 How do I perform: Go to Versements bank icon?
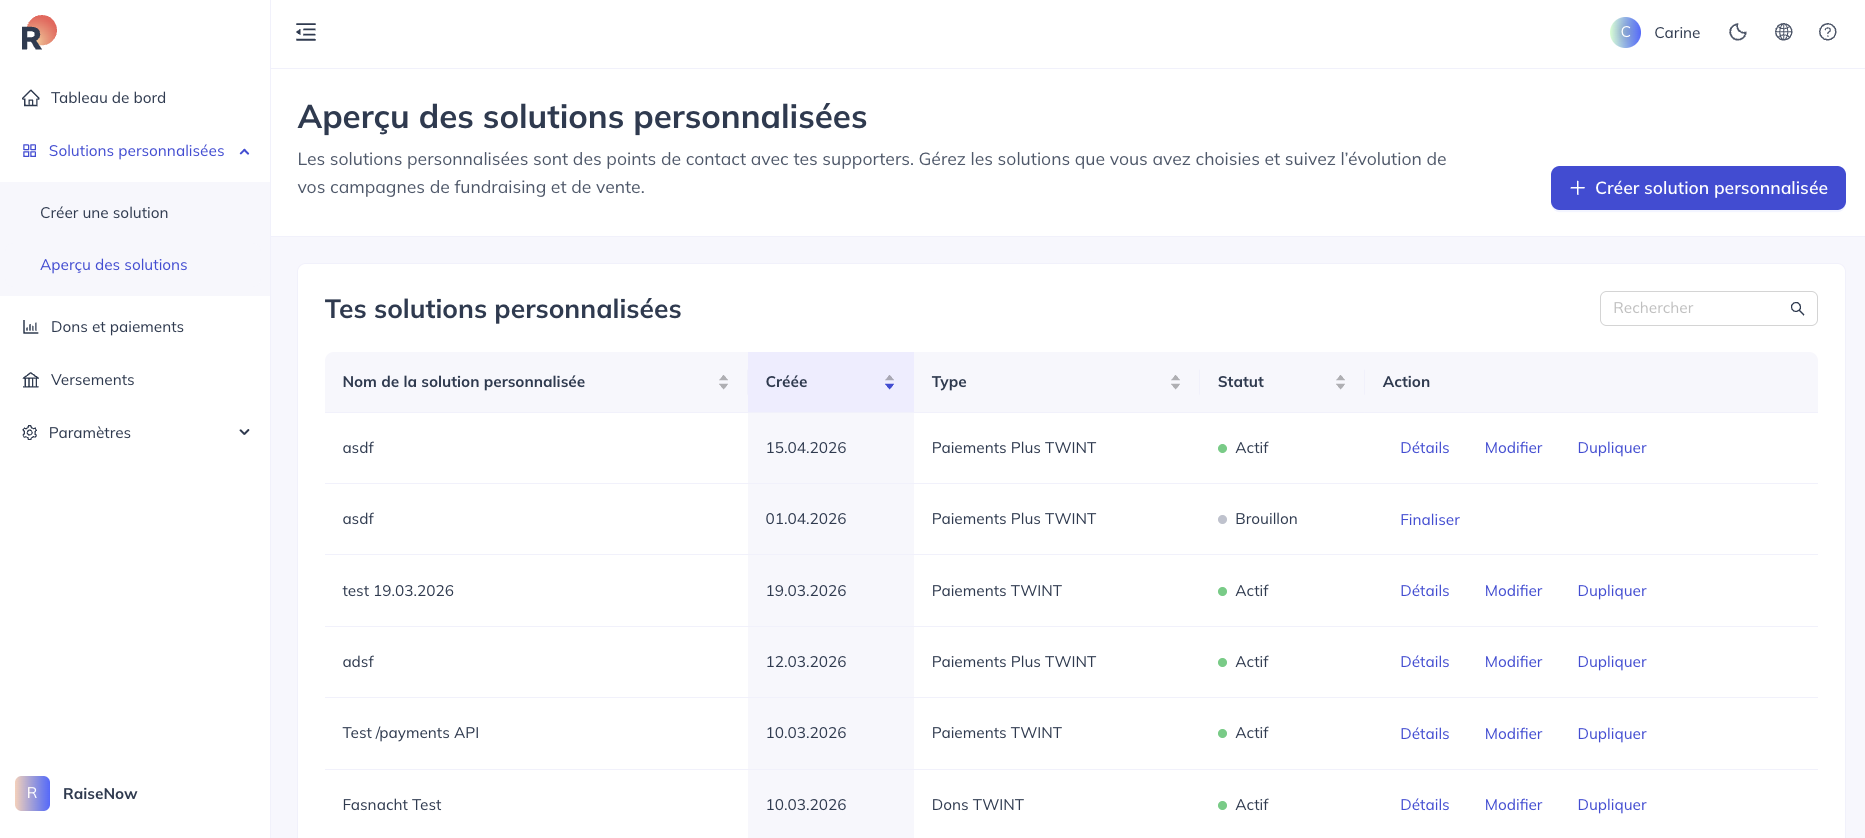[31, 380]
